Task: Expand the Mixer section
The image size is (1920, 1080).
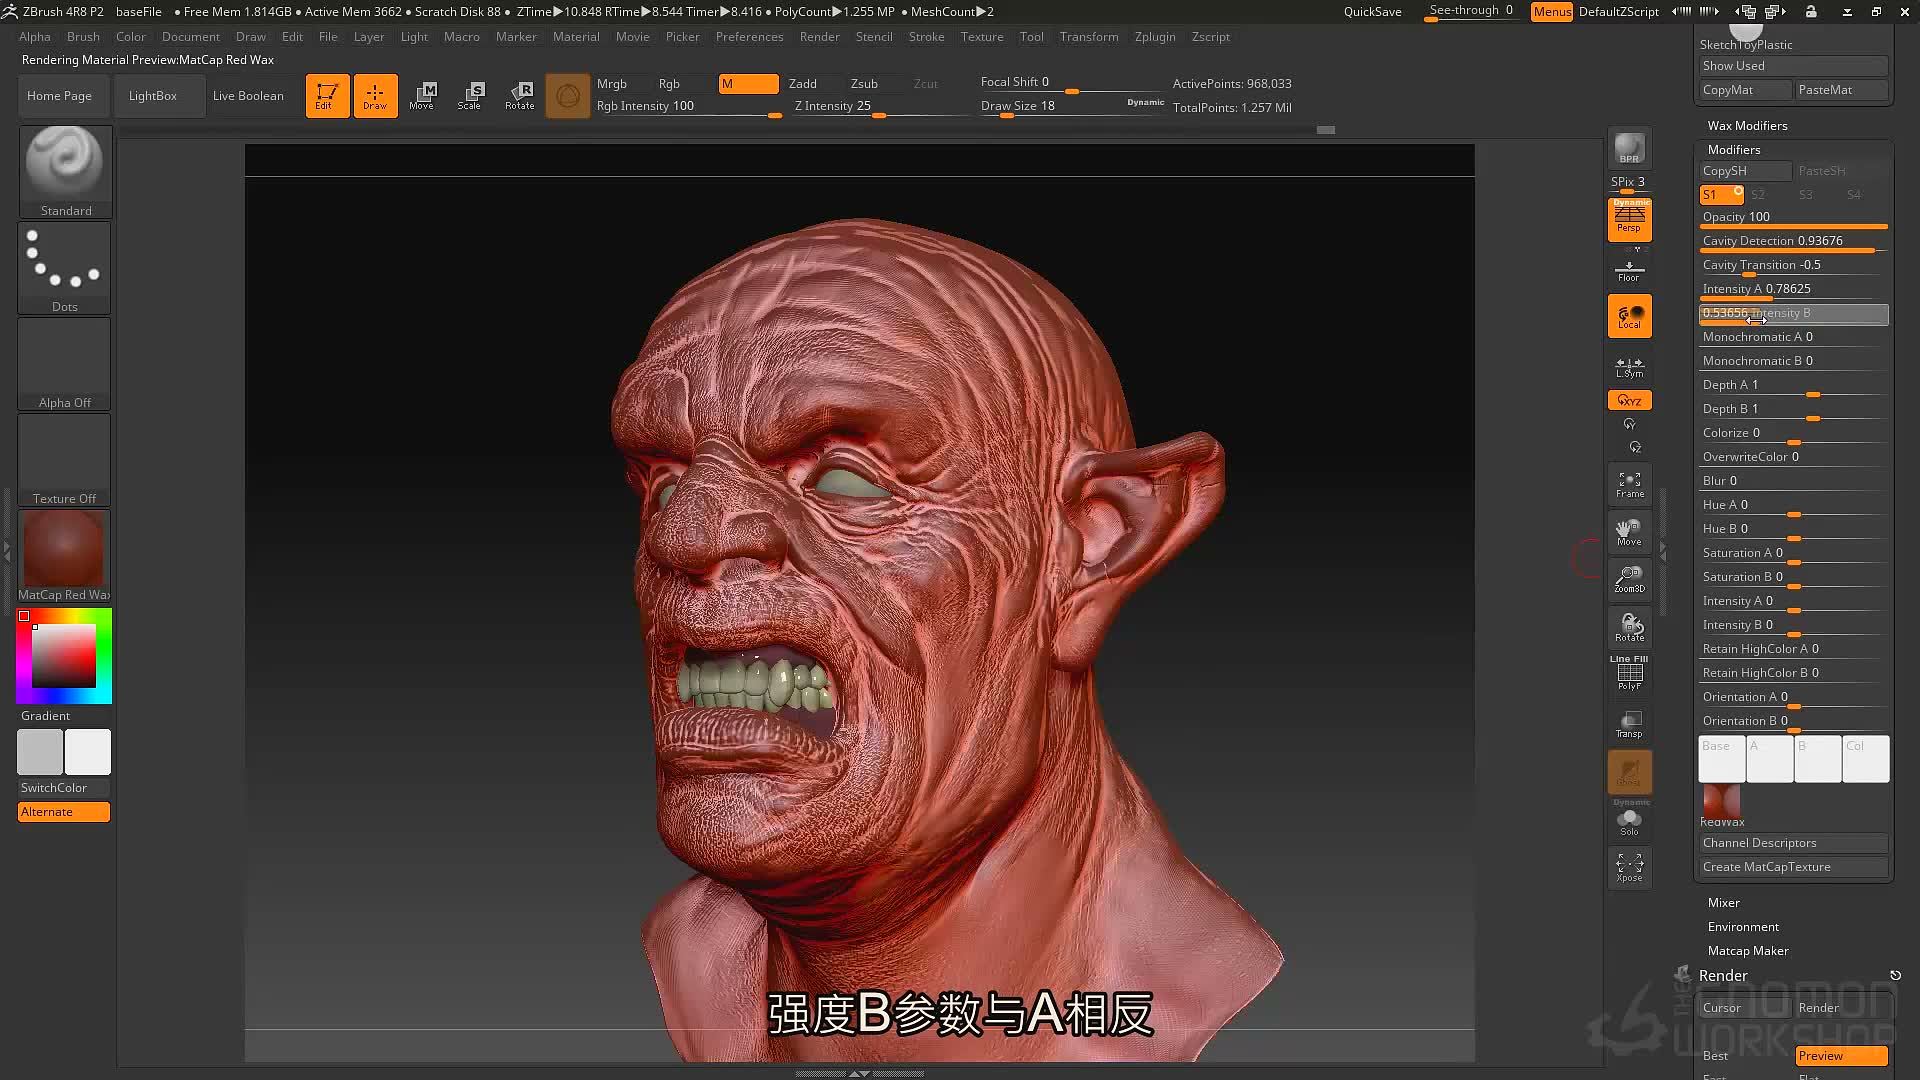Action: click(1724, 903)
